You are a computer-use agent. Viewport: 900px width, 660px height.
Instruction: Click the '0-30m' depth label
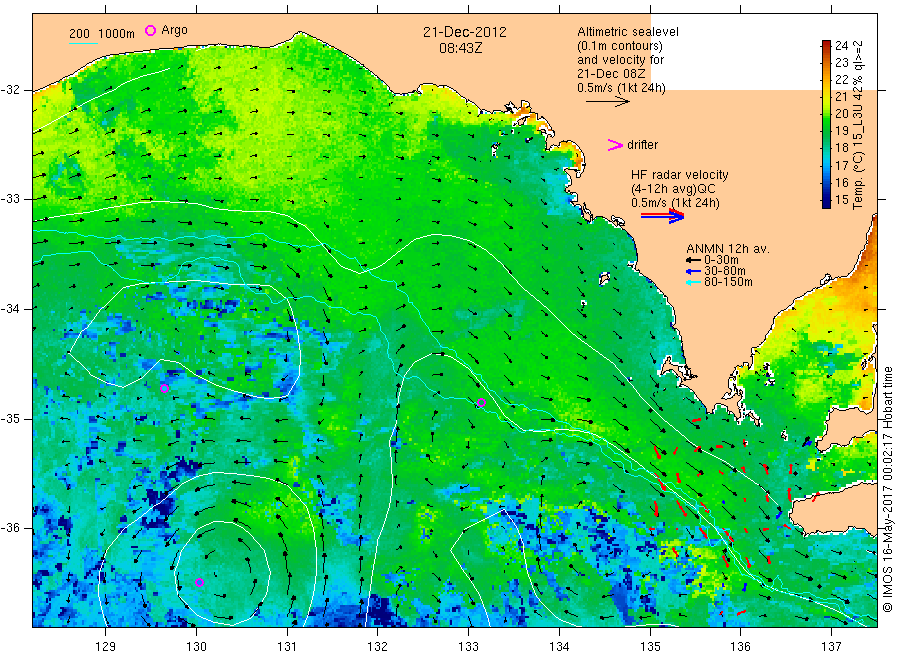pos(721,260)
